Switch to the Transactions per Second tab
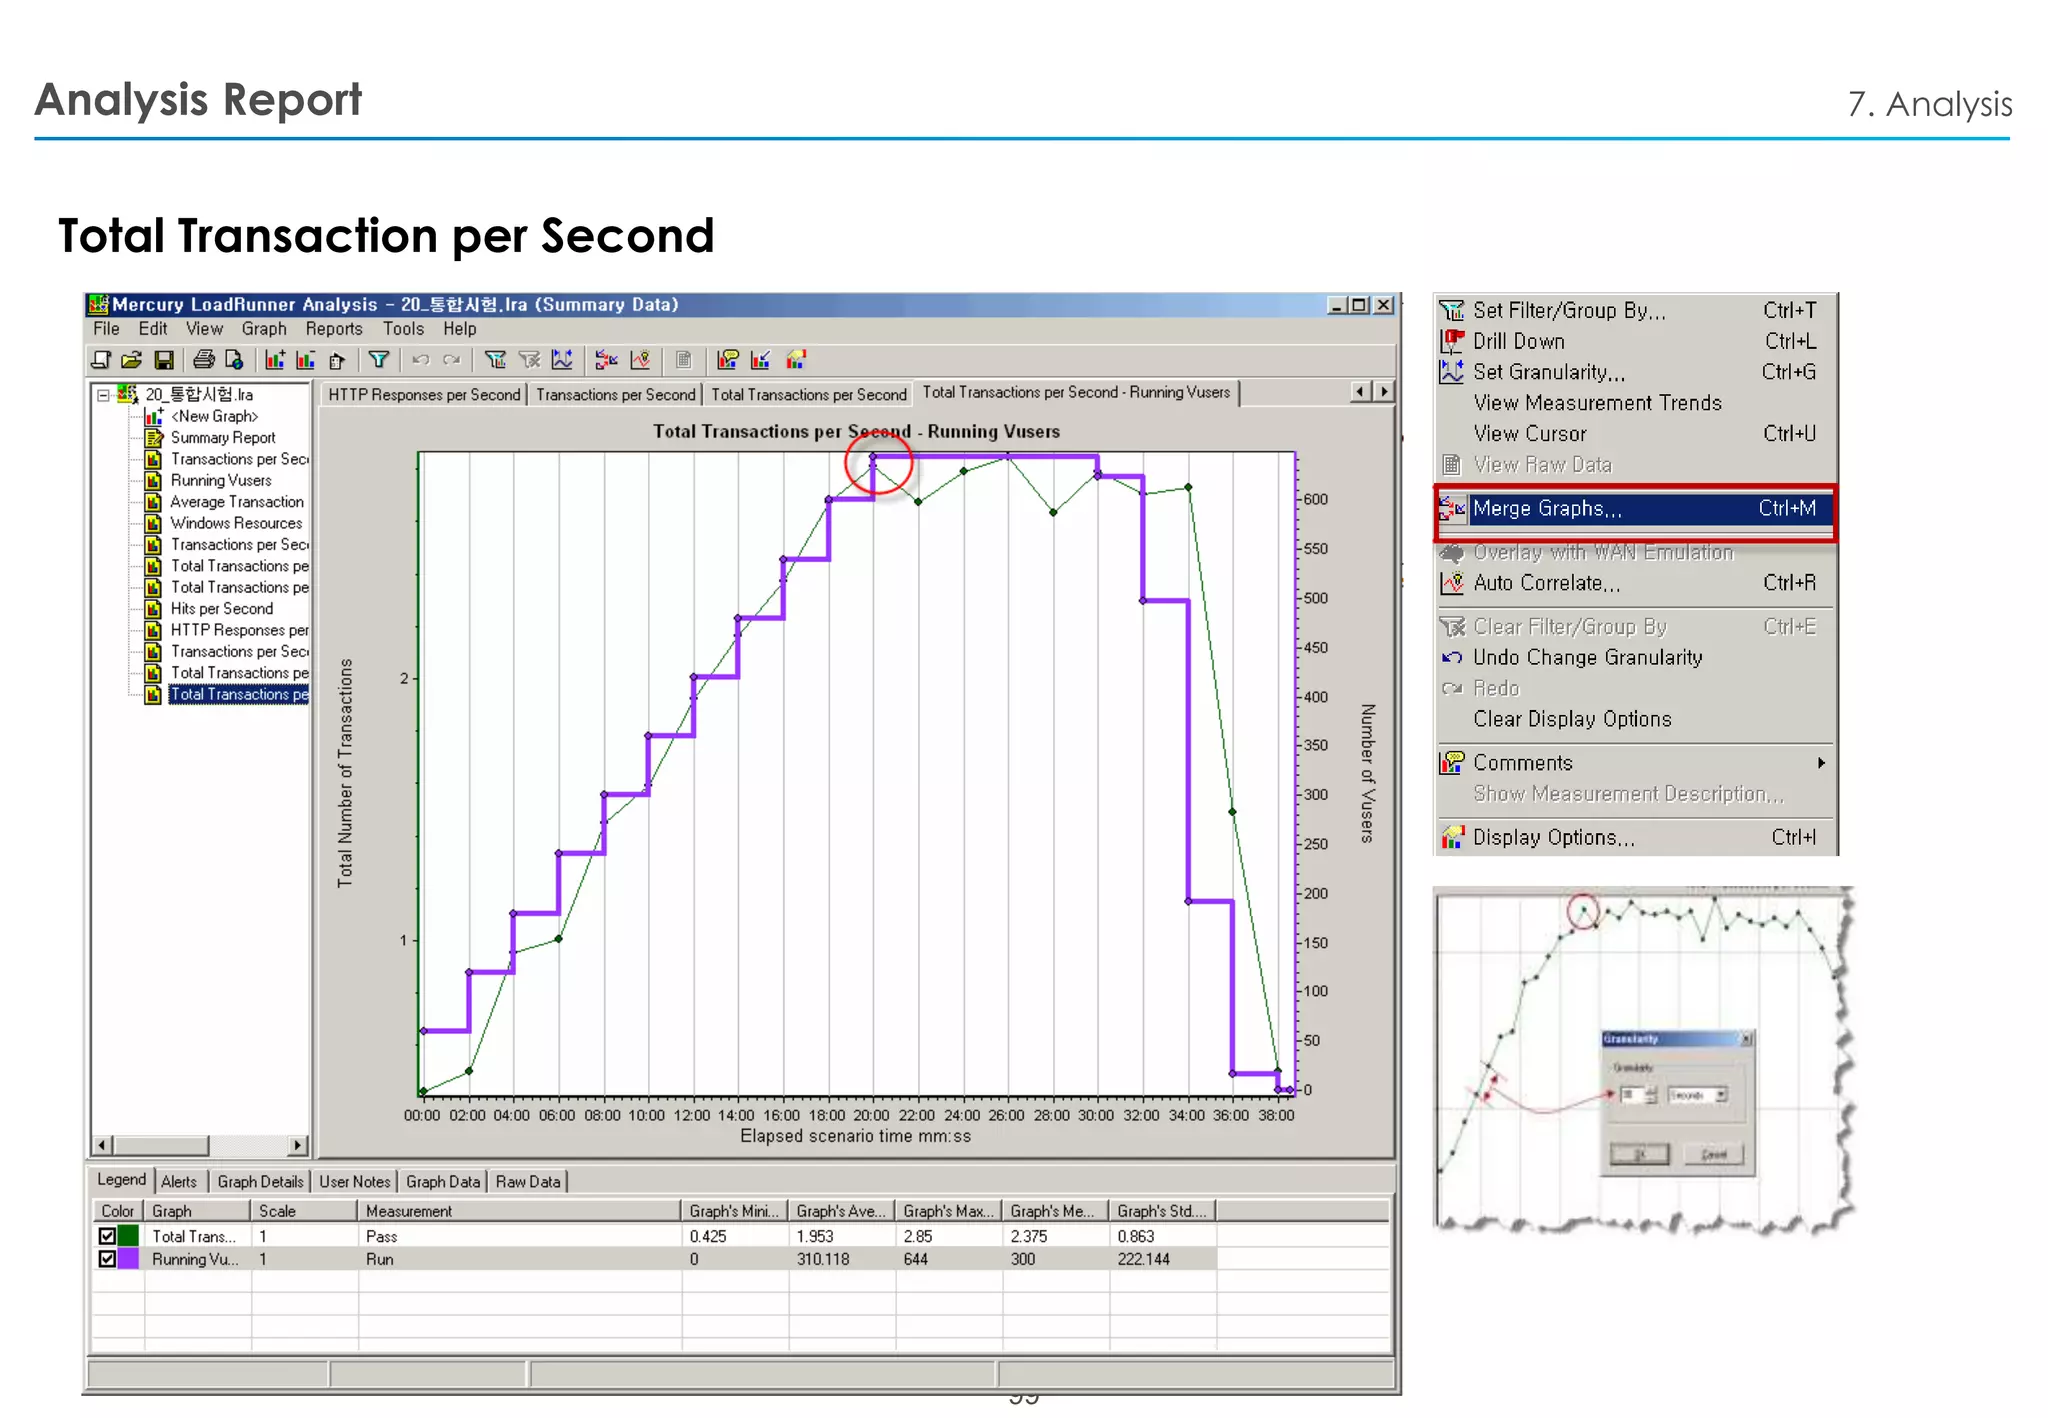Viewport: 2048px width, 1418px height. click(615, 395)
